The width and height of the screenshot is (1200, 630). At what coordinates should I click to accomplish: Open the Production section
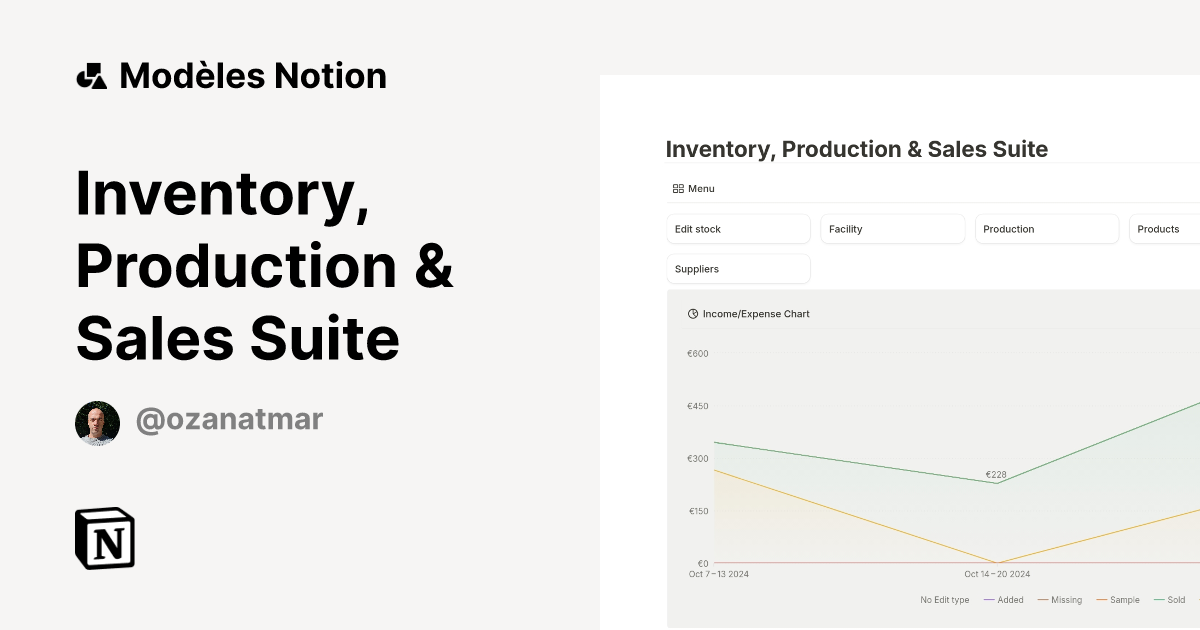point(1046,228)
